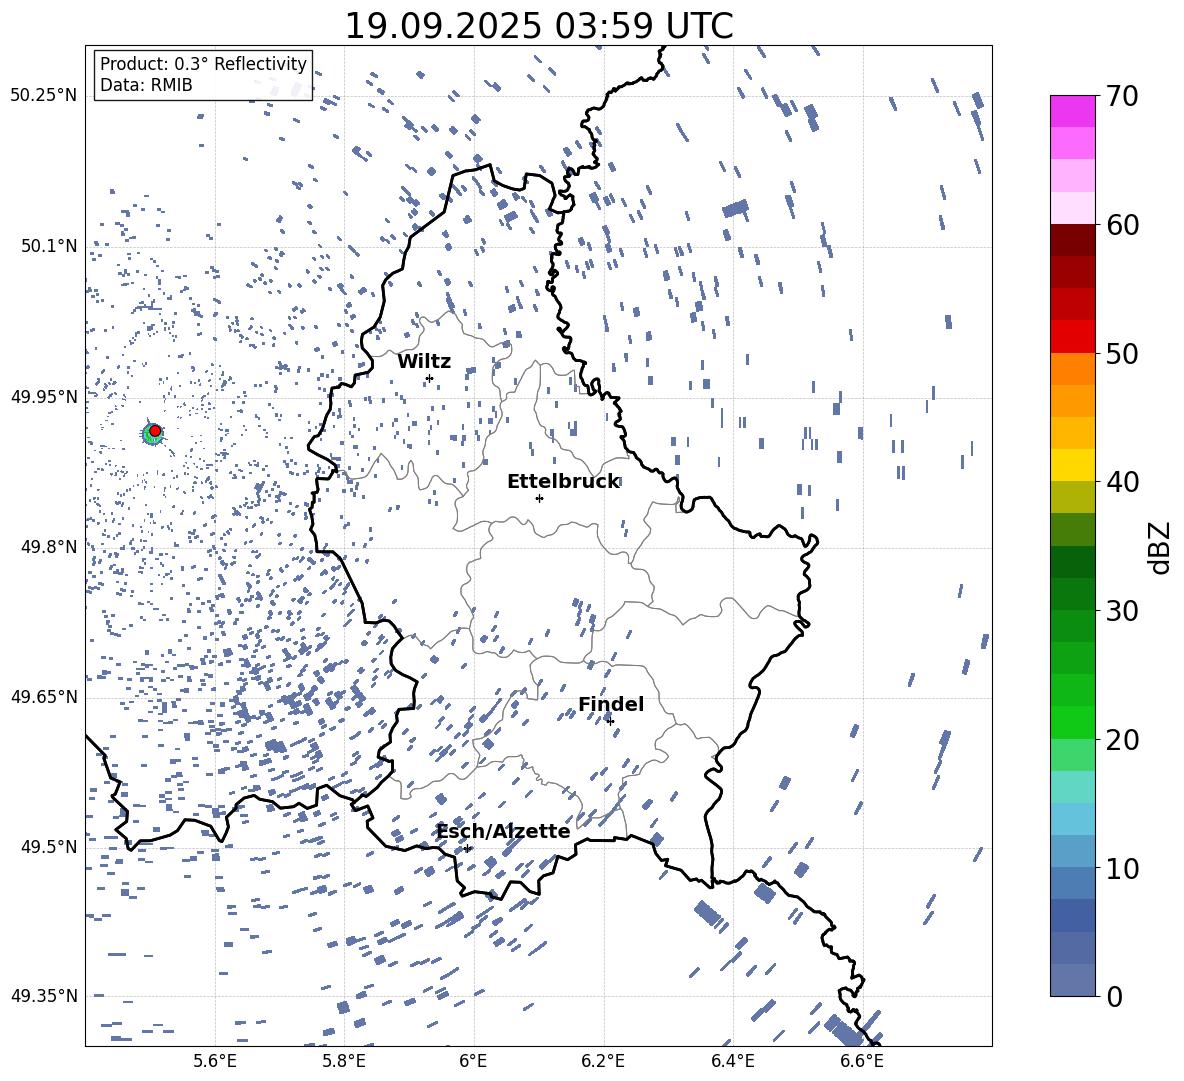Click the 30 colorbar tick label

1122,610
